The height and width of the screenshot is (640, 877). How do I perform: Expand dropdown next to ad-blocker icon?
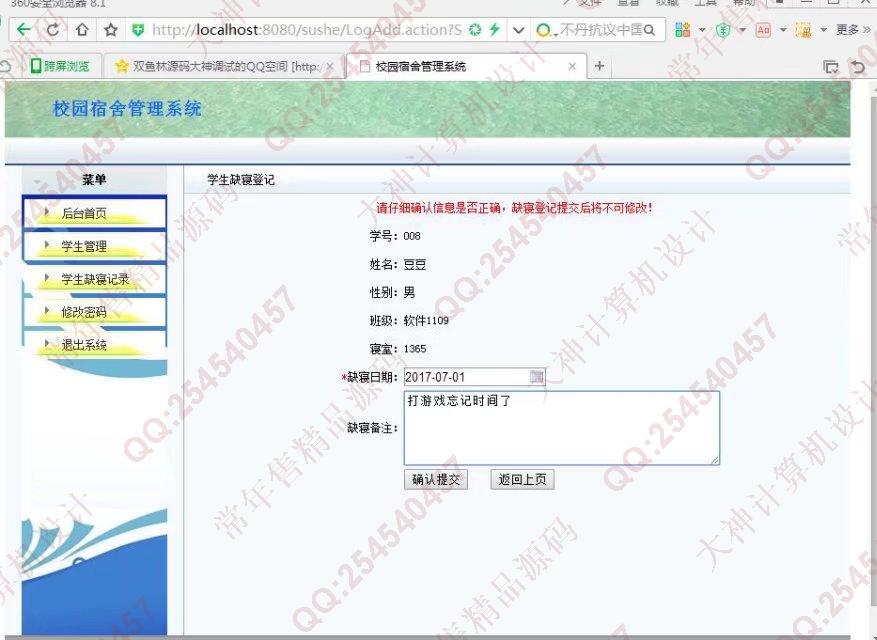[x=783, y=30]
